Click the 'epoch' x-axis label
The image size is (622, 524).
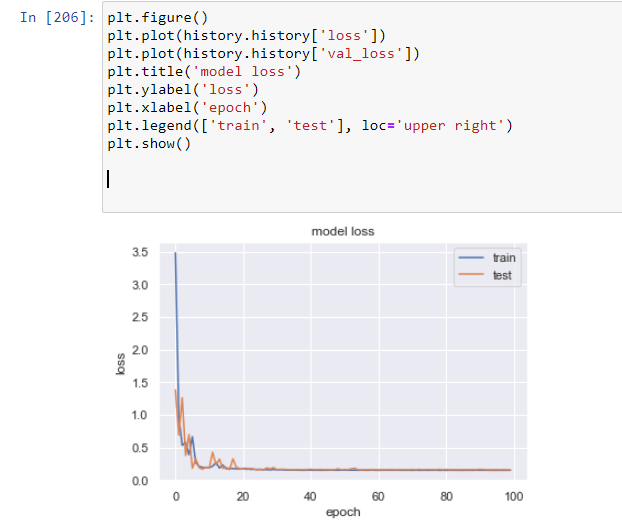(x=343, y=512)
